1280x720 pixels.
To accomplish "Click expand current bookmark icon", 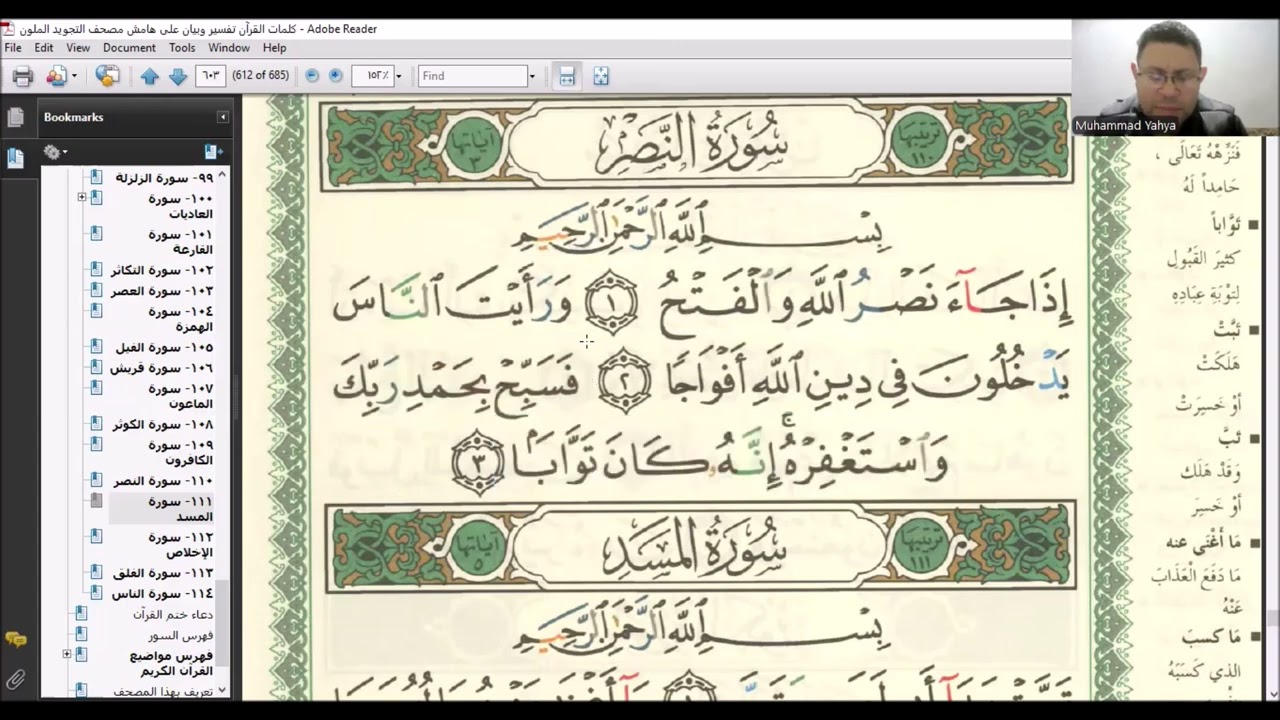I will point(213,152).
